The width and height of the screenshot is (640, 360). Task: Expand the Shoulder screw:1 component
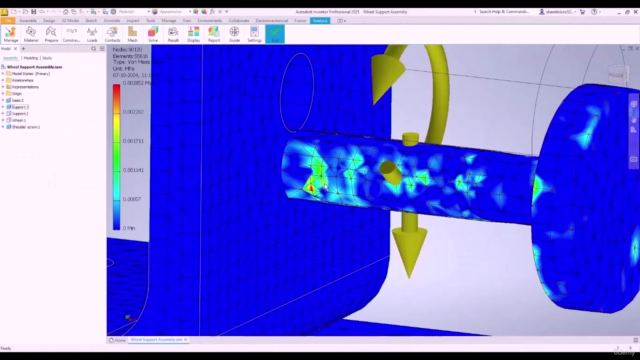(3, 127)
